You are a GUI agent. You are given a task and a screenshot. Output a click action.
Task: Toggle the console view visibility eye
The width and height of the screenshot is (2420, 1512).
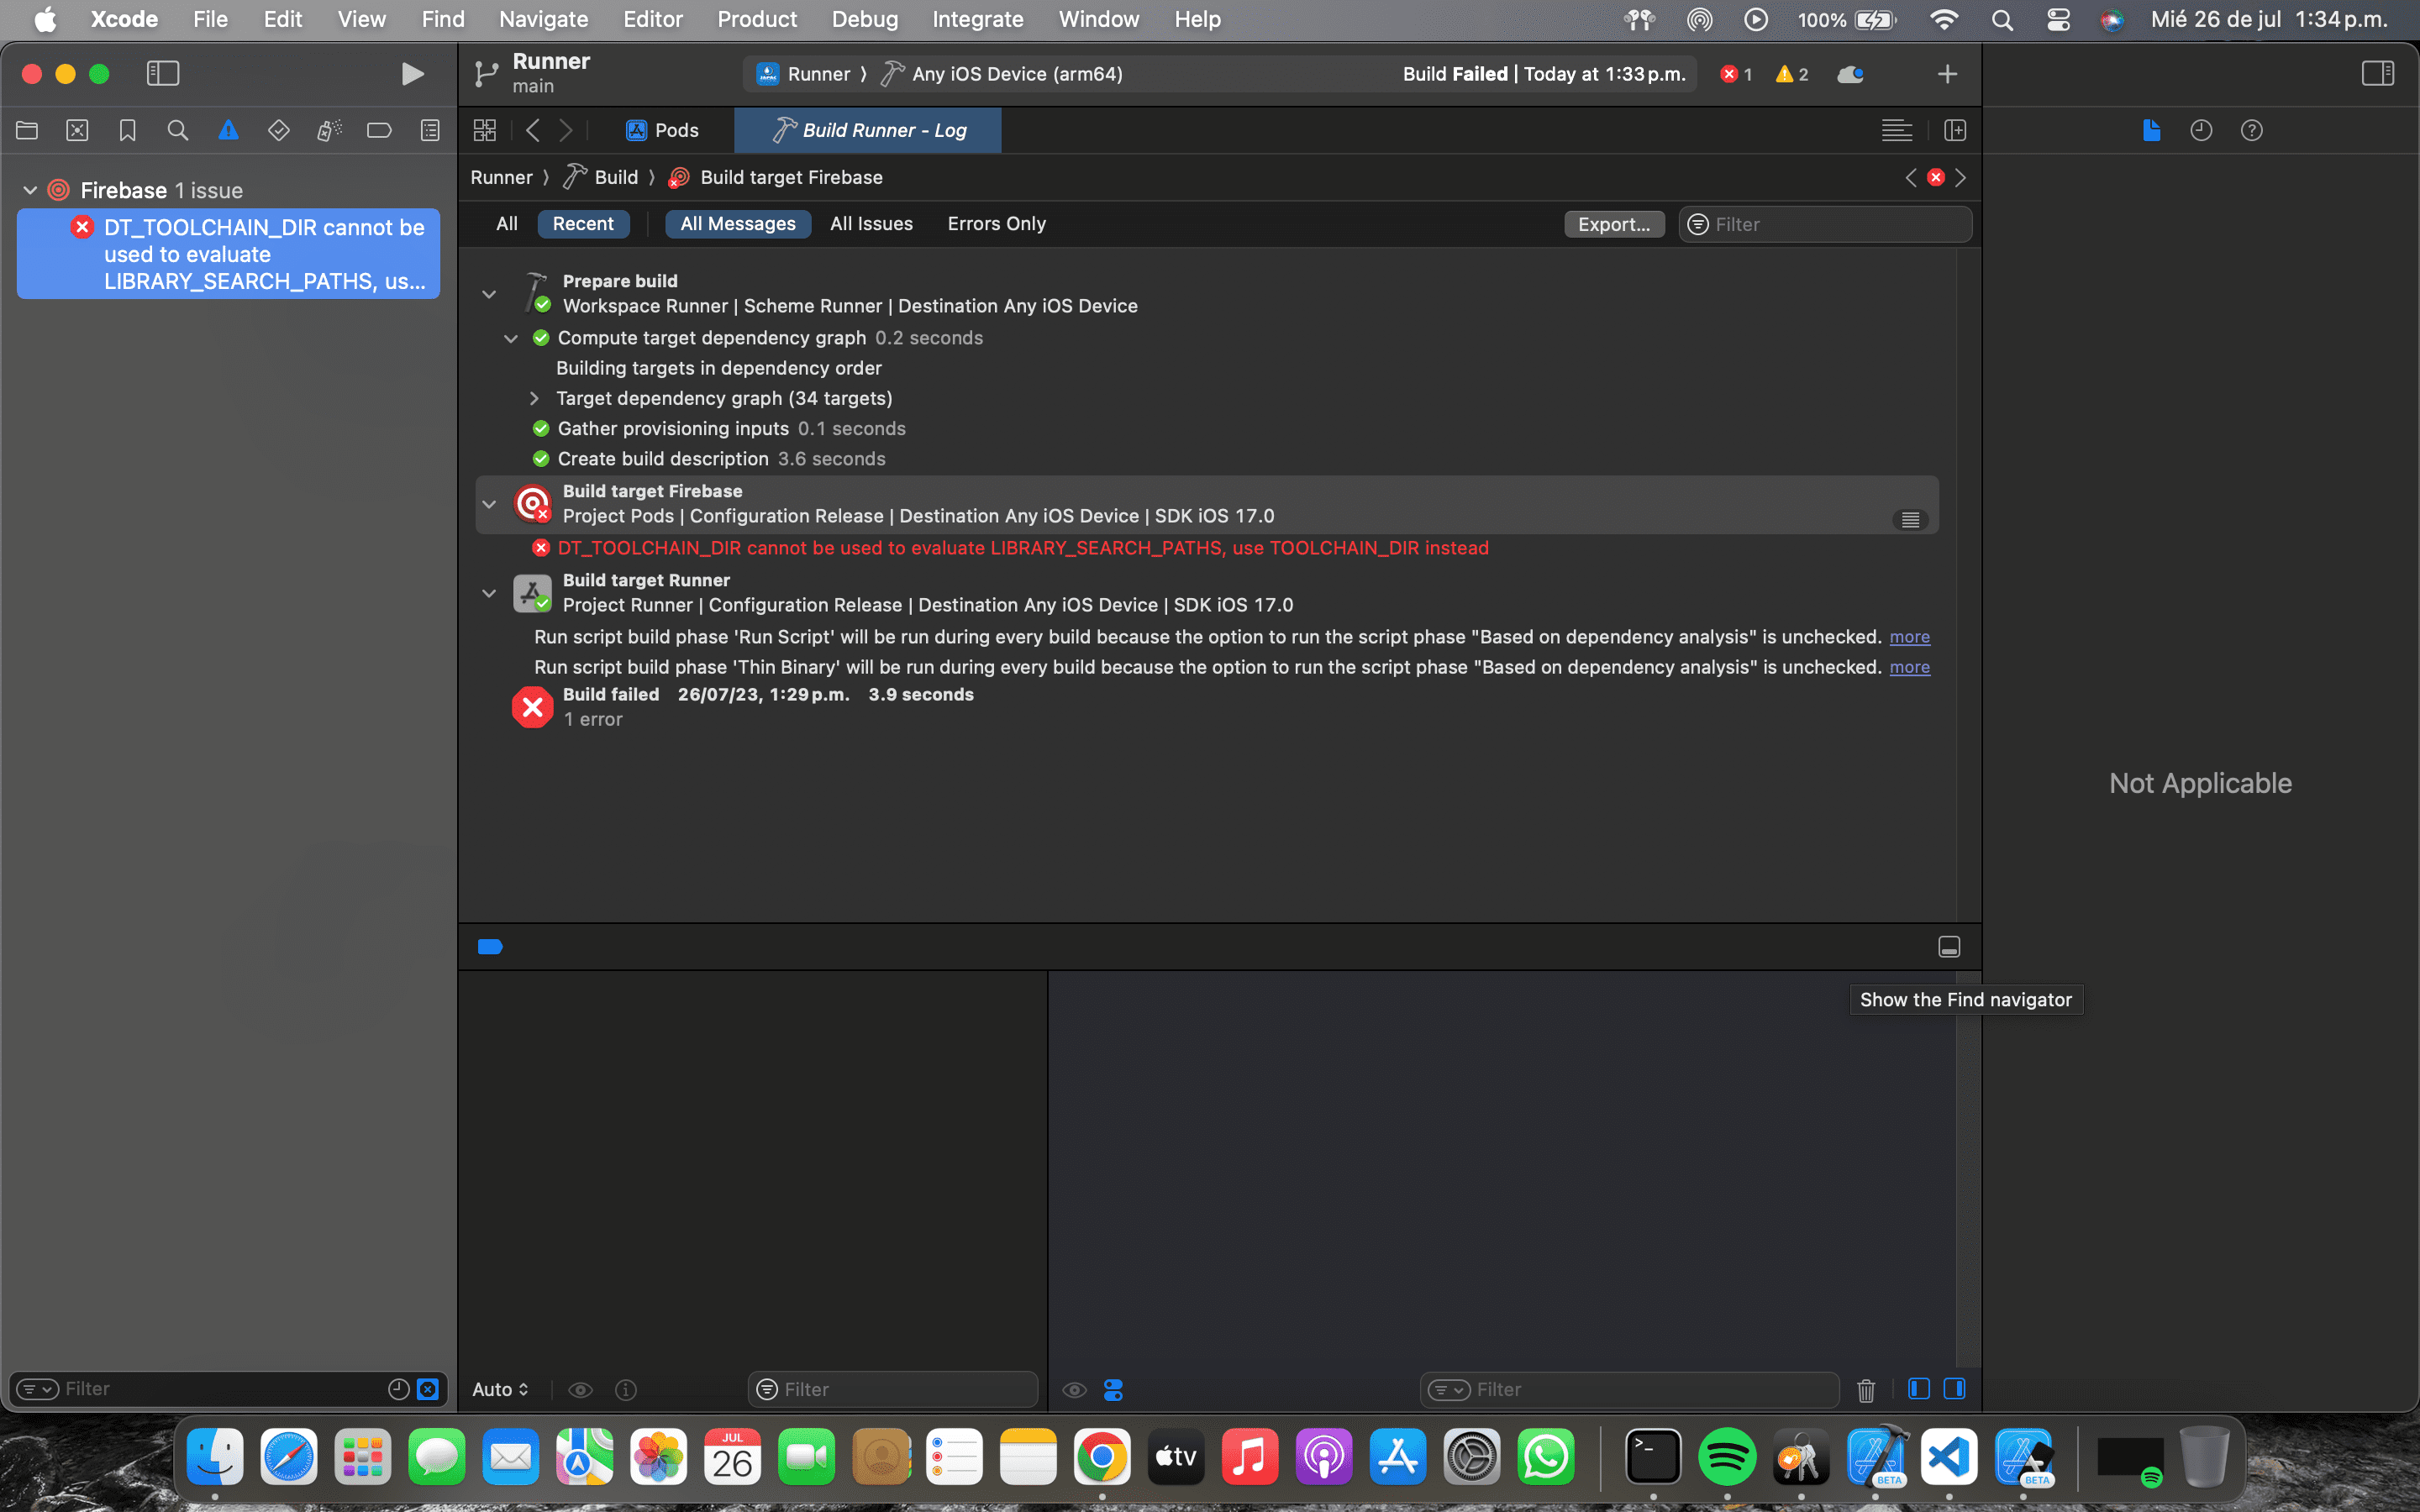click(1074, 1389)
